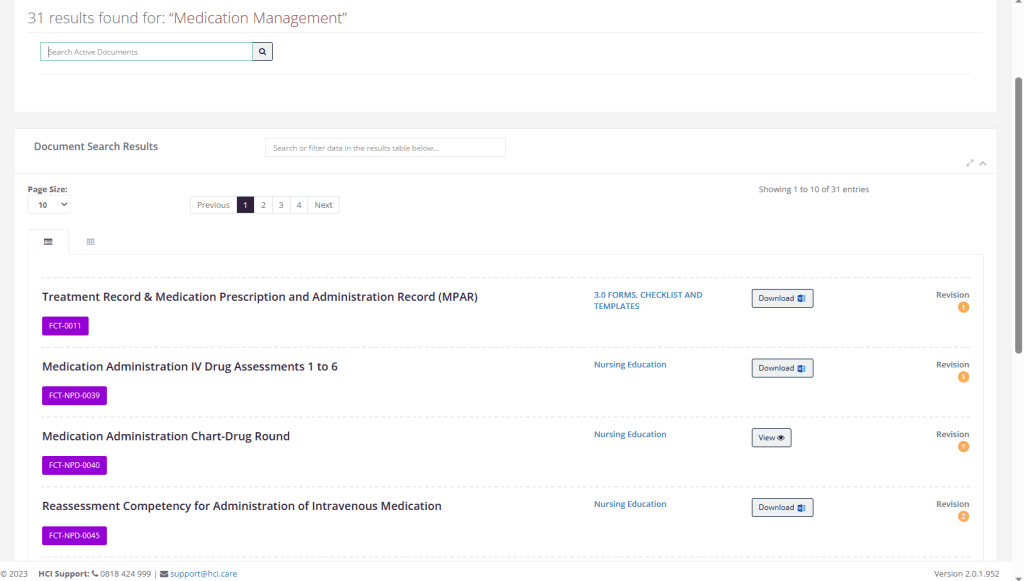The width and height of the screenshot is (1024, 581).
Task: Open the Page Size dropdown
Action: point(49,204)
